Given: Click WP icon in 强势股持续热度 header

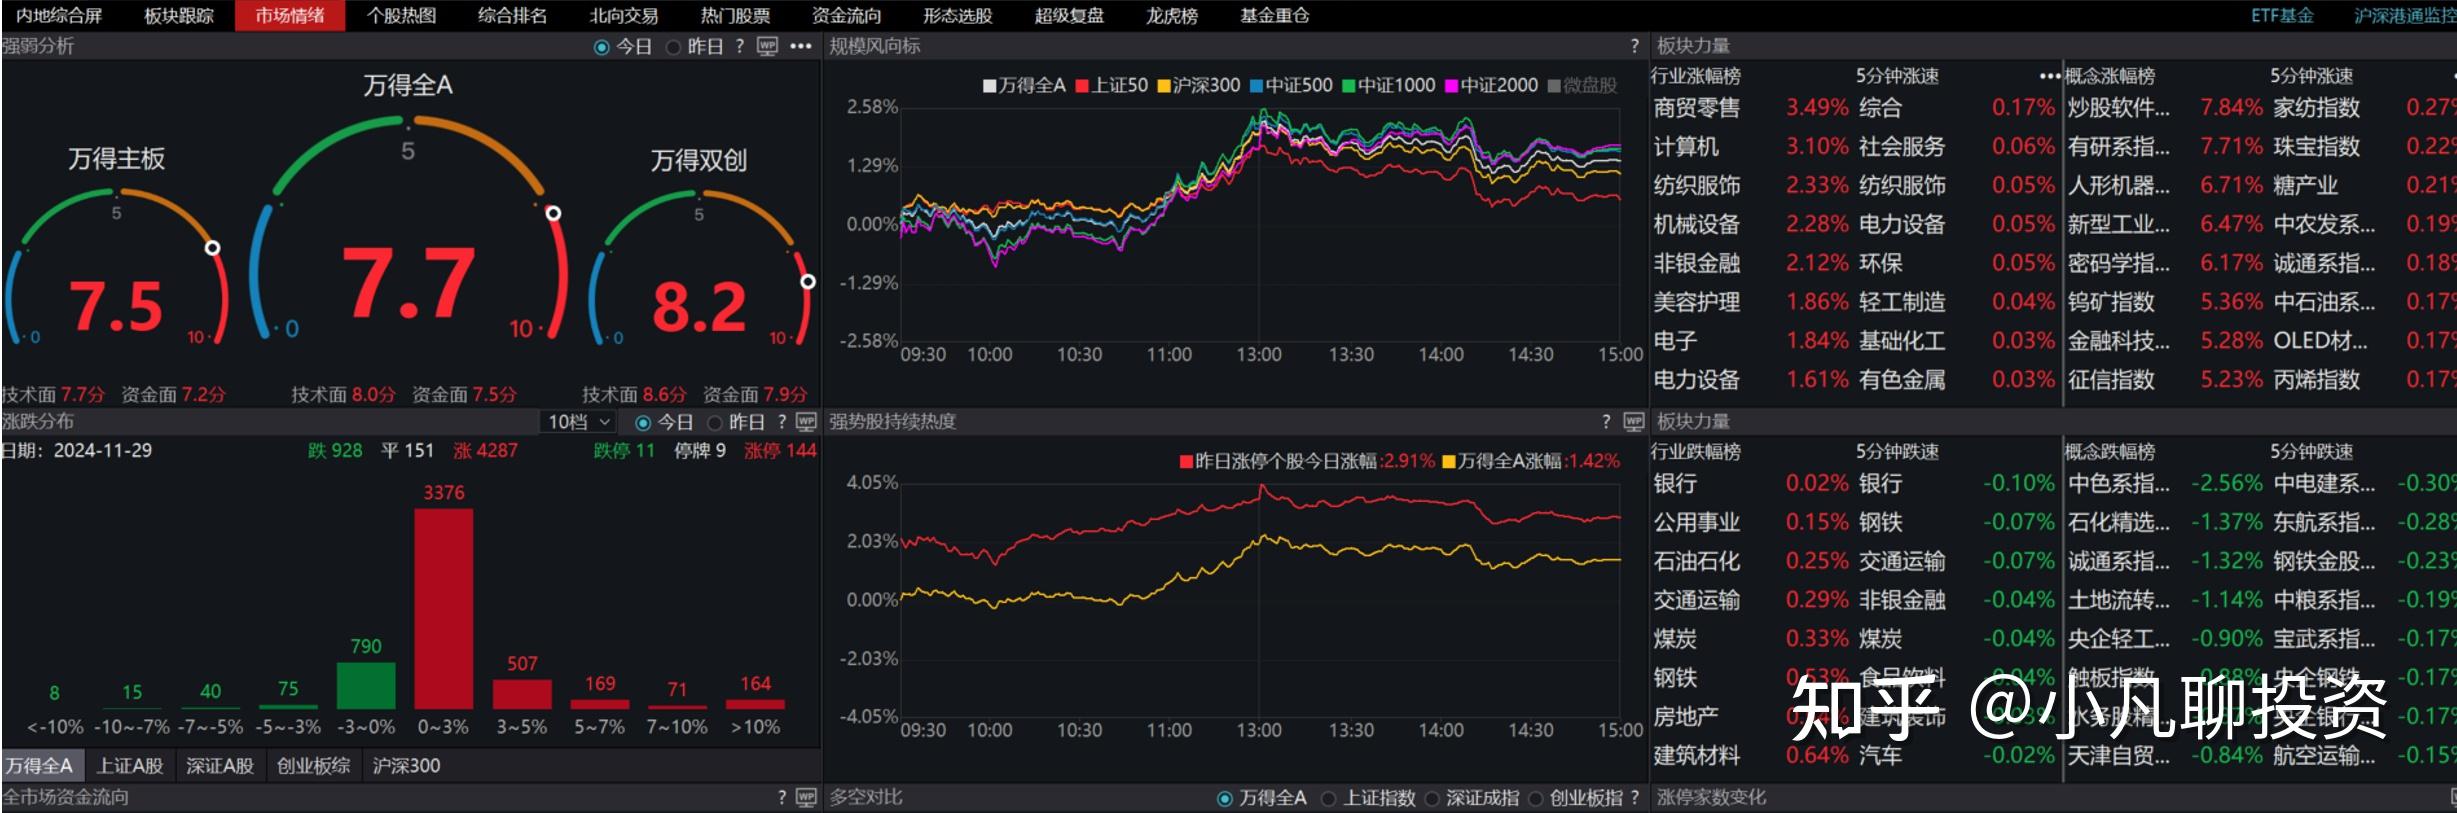Looking at the screenshot, I should coord(1634,422).
